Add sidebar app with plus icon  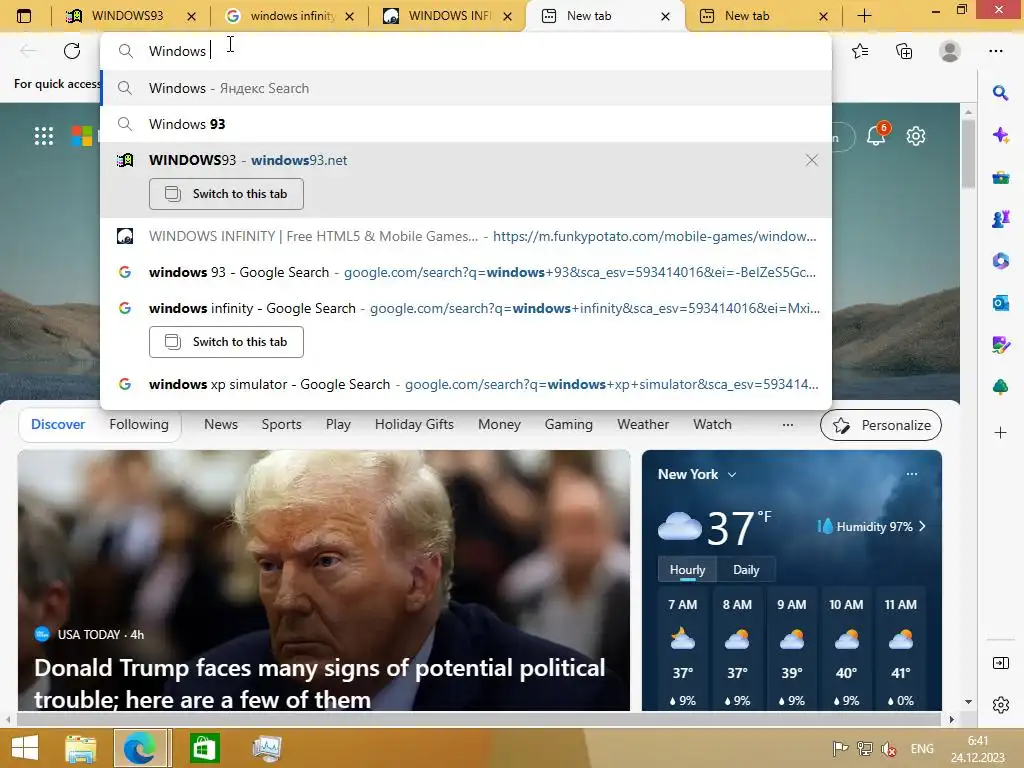(x=1000, y=432)
